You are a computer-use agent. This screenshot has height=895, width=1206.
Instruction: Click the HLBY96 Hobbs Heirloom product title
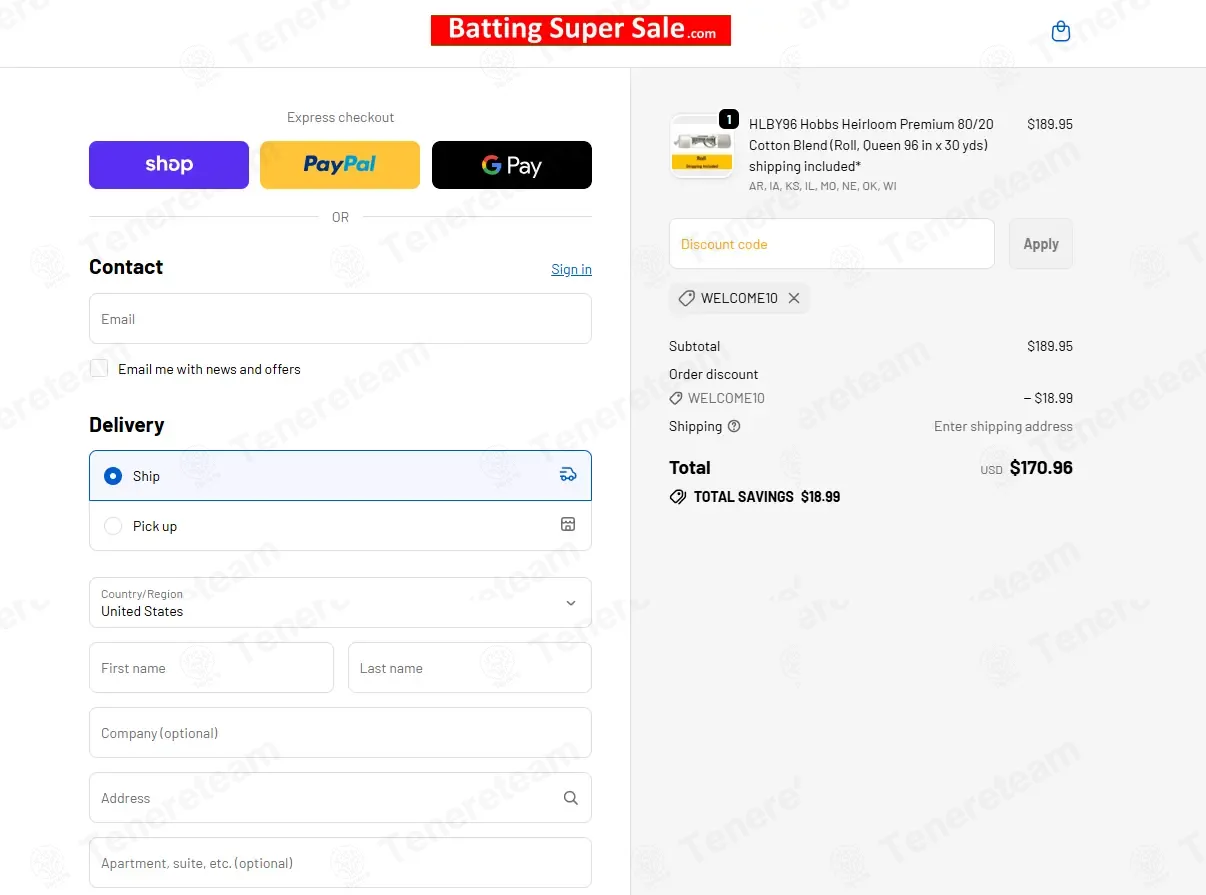871,145
